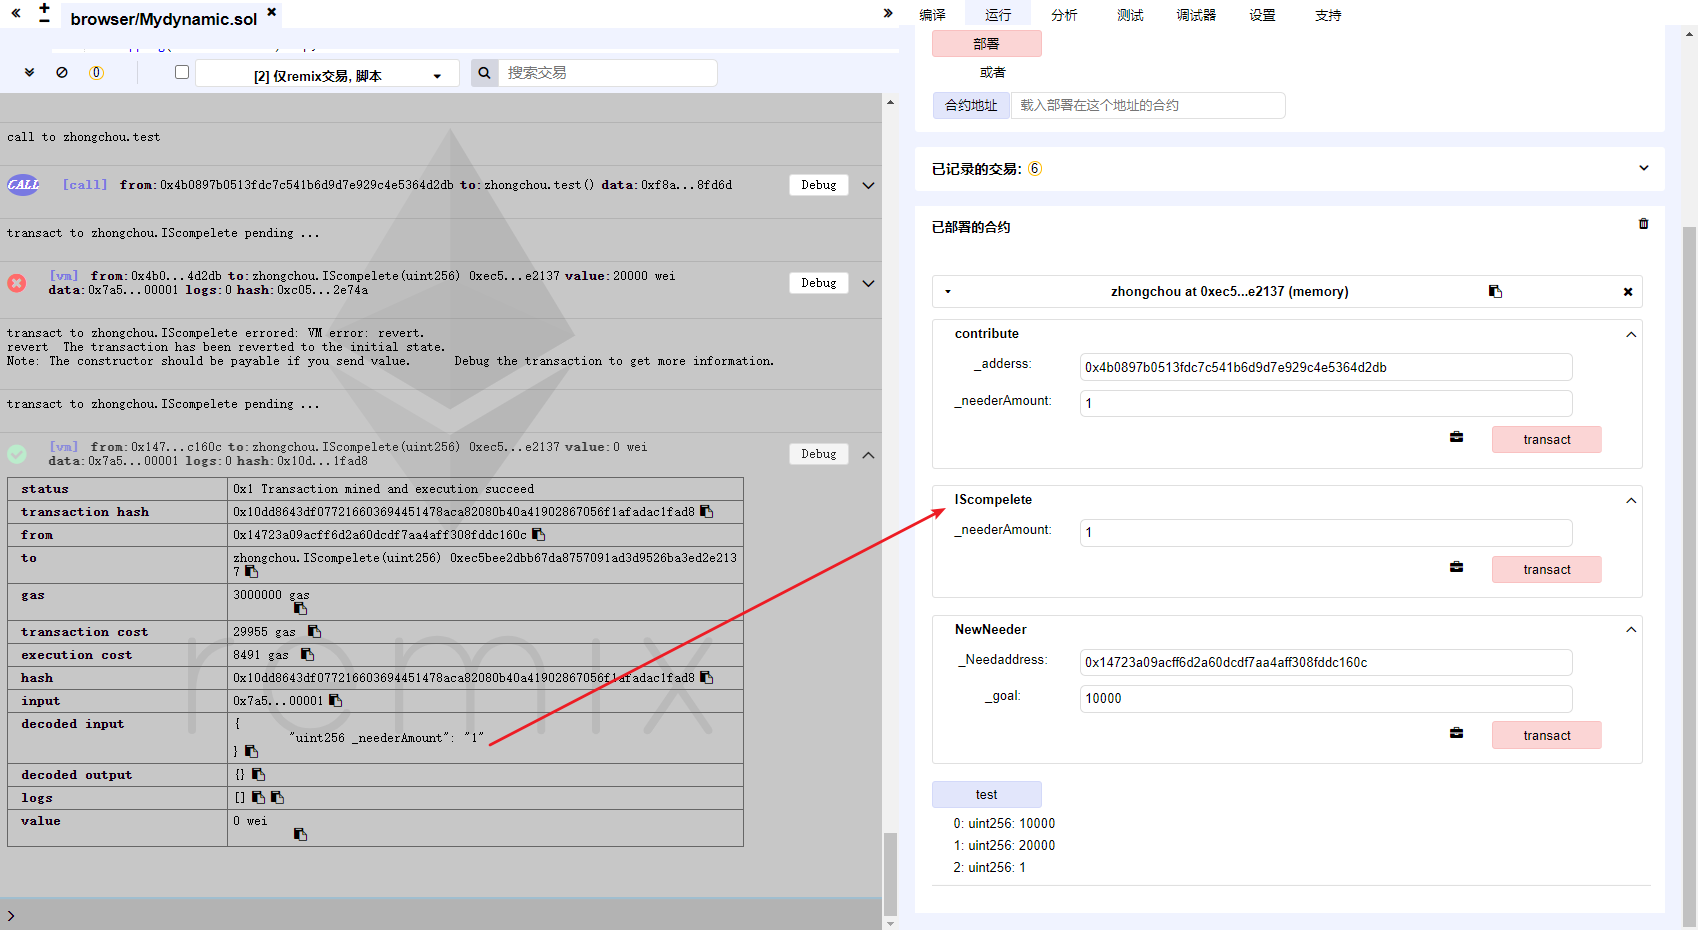The width and height of the screenshot is (1698, 930).
Task: Copy the logs value, first icon
Action: pos(258,798)
